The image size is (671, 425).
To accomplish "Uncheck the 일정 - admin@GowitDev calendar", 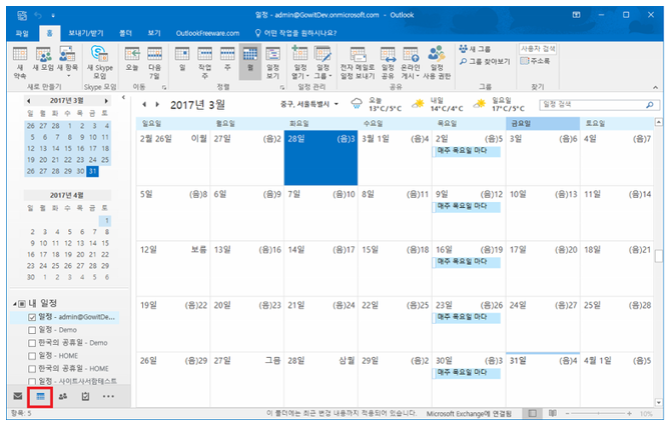I will pos(32,316).
